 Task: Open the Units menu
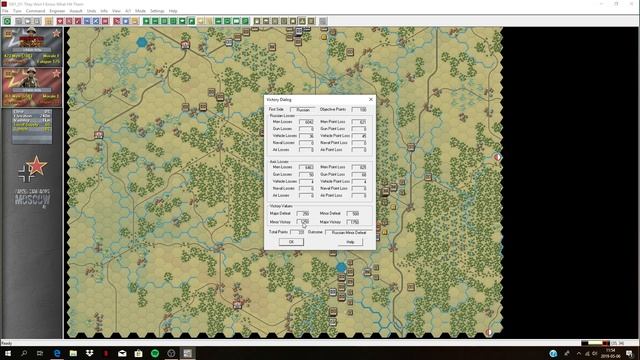pyautogui.click(x=91, y=11)
